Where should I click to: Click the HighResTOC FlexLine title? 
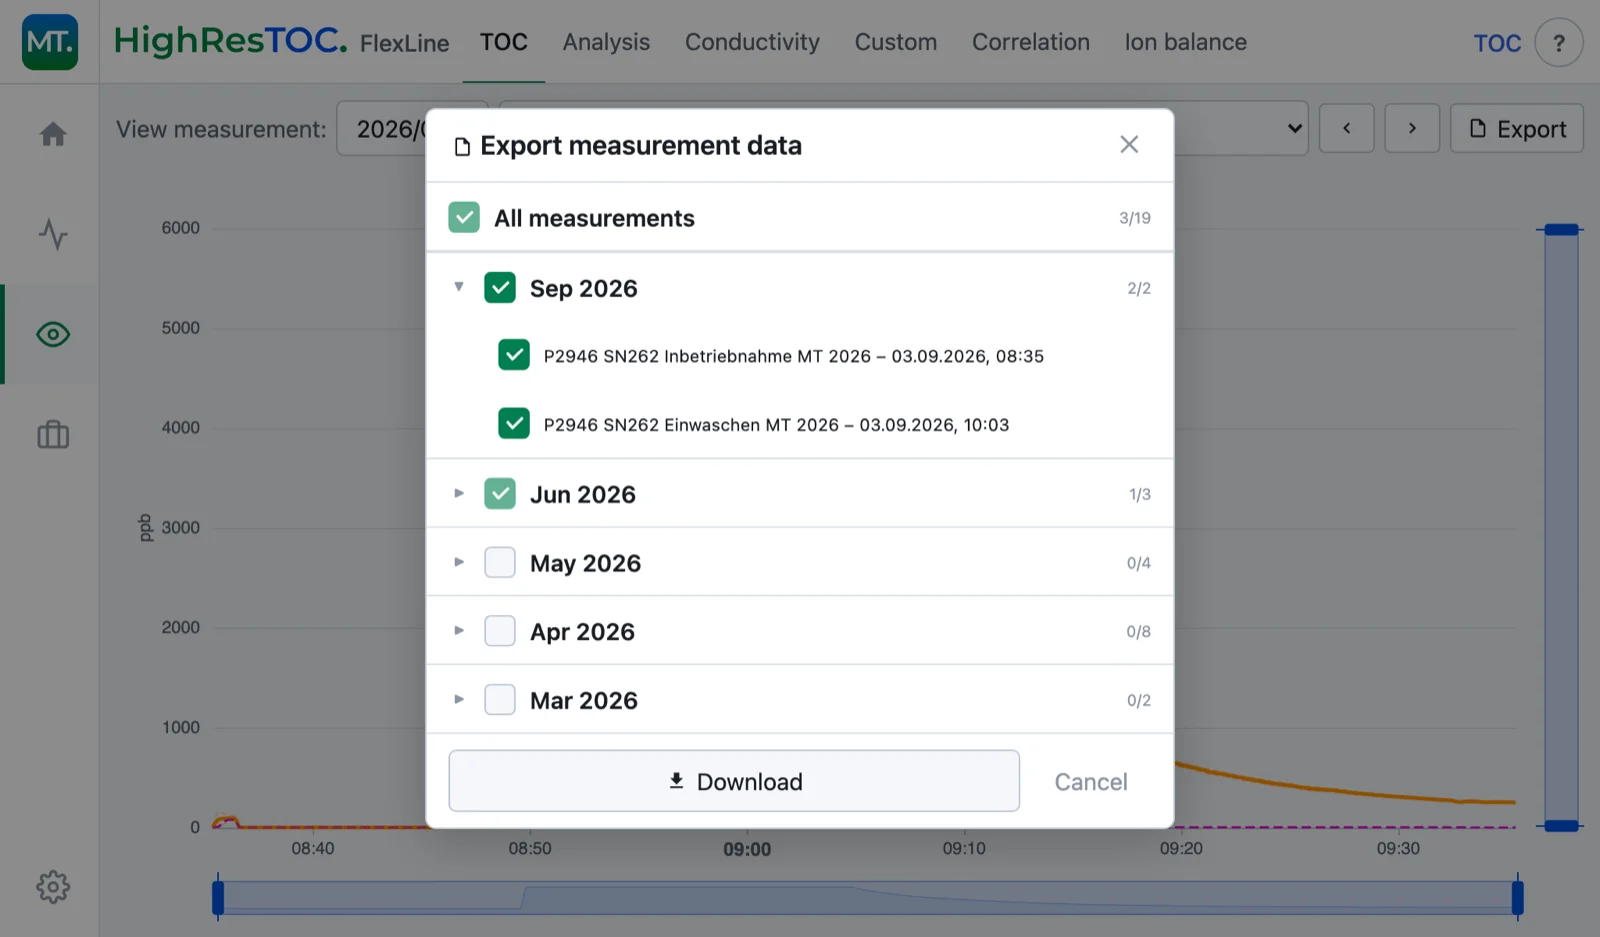(281, 41)
